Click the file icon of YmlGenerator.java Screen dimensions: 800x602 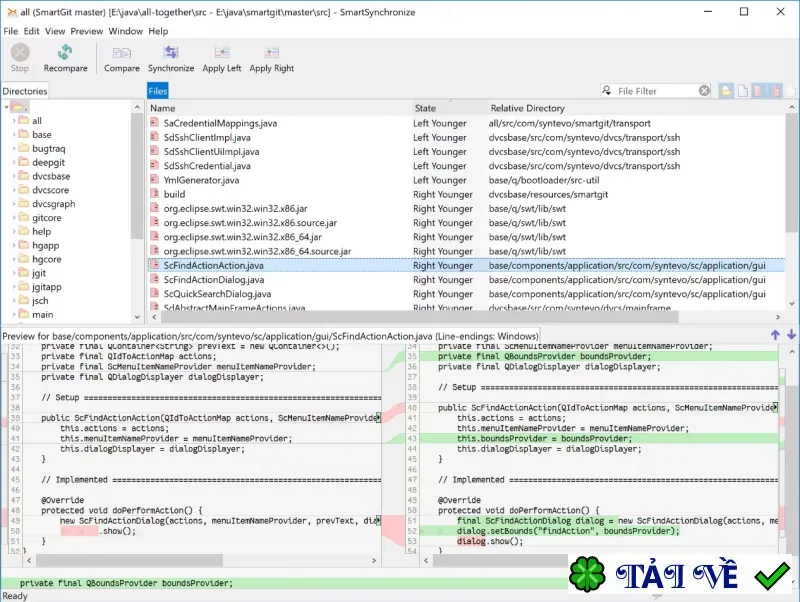pyautogui.click(x=155, y=180)
